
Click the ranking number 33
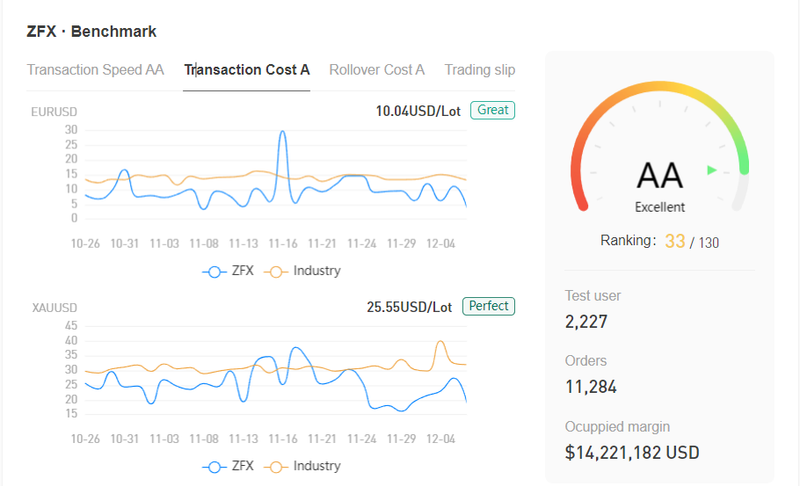(674, 241)
